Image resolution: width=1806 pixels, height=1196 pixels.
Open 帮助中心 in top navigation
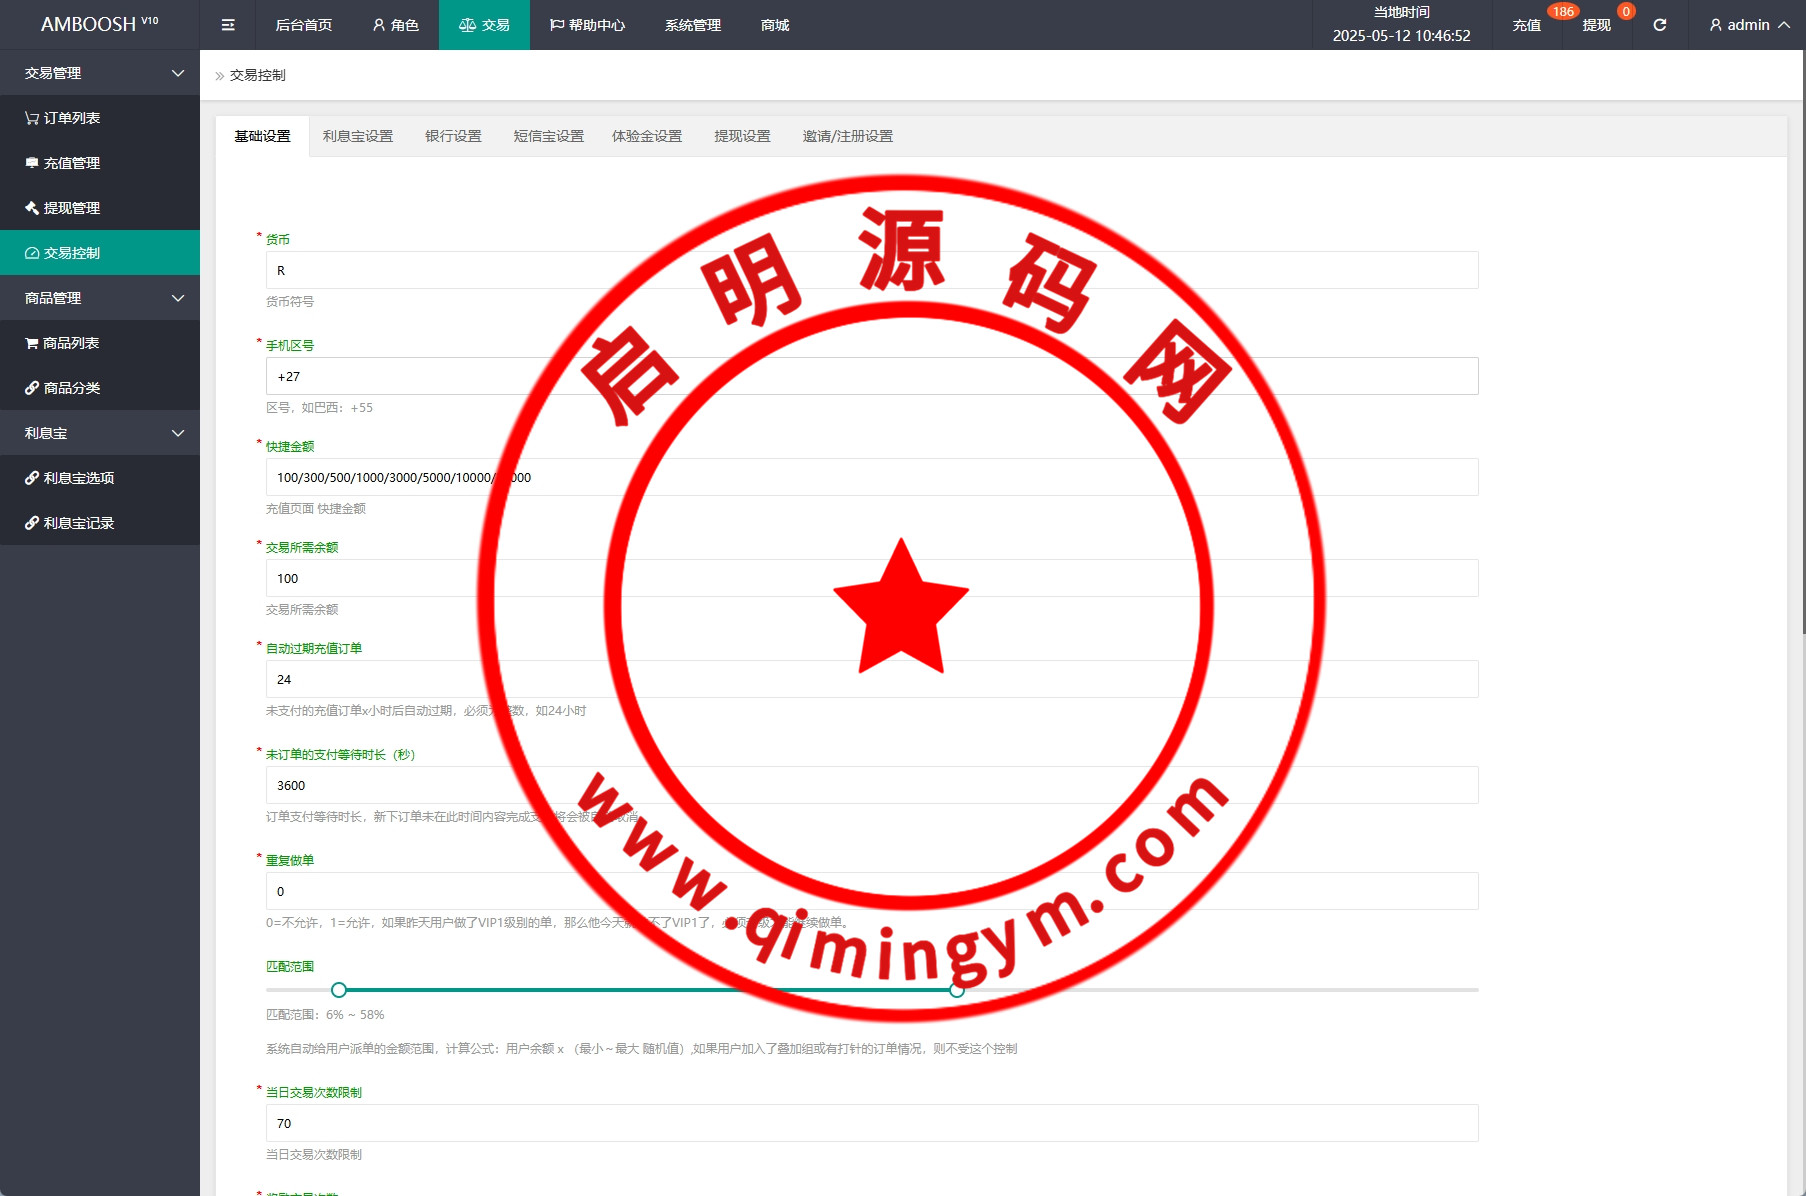[587, 25]
